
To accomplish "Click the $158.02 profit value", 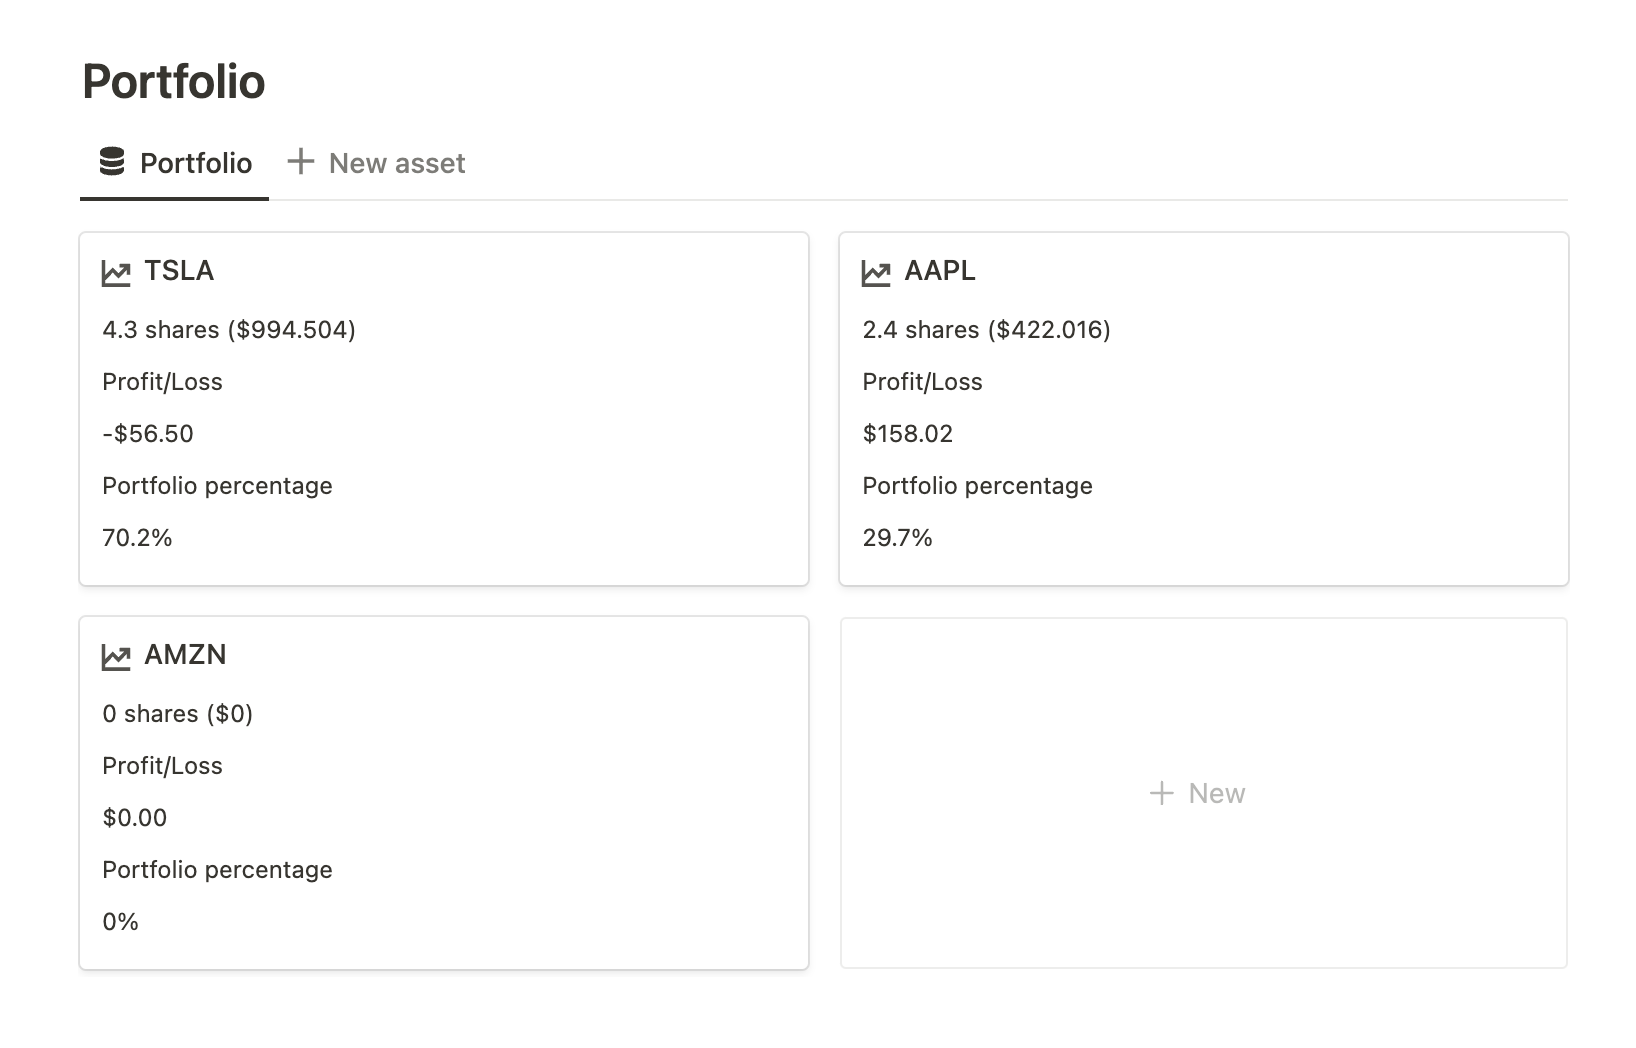I will tap(908, 434).
